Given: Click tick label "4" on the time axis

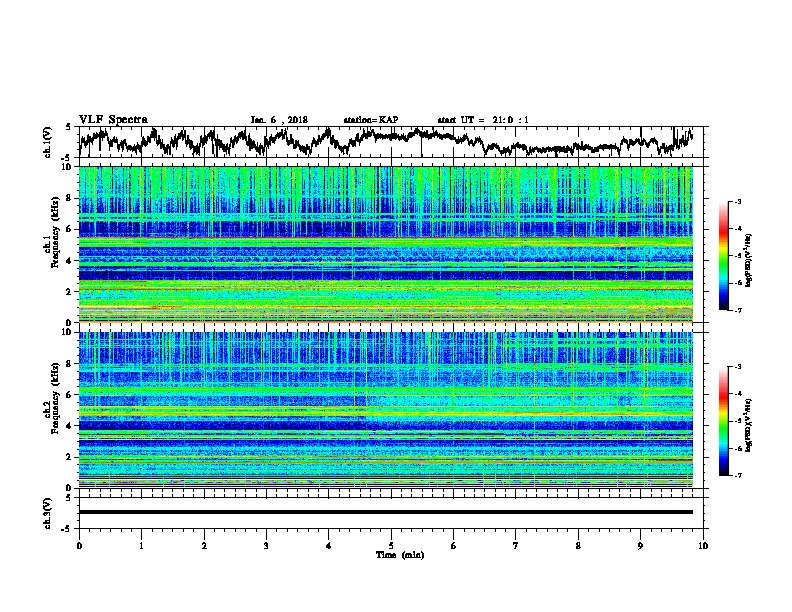Looking at the screenshot, I should [x=329, y=545].
